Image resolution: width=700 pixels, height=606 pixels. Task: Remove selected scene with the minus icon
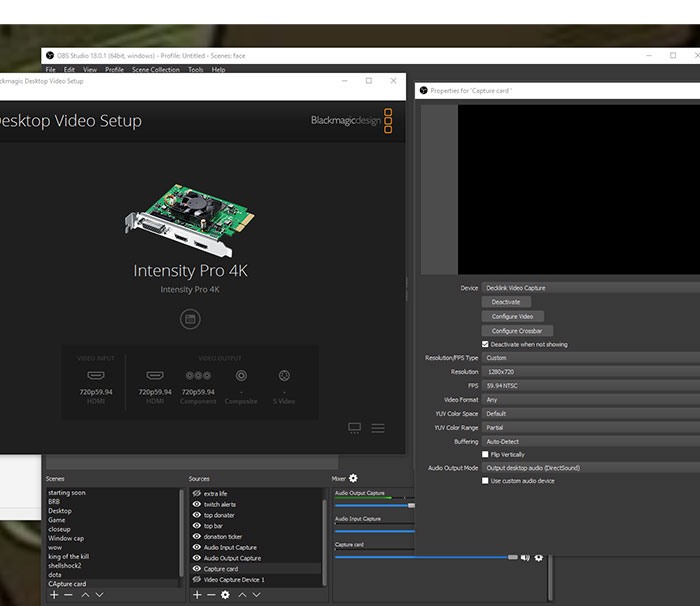point(68,595)
